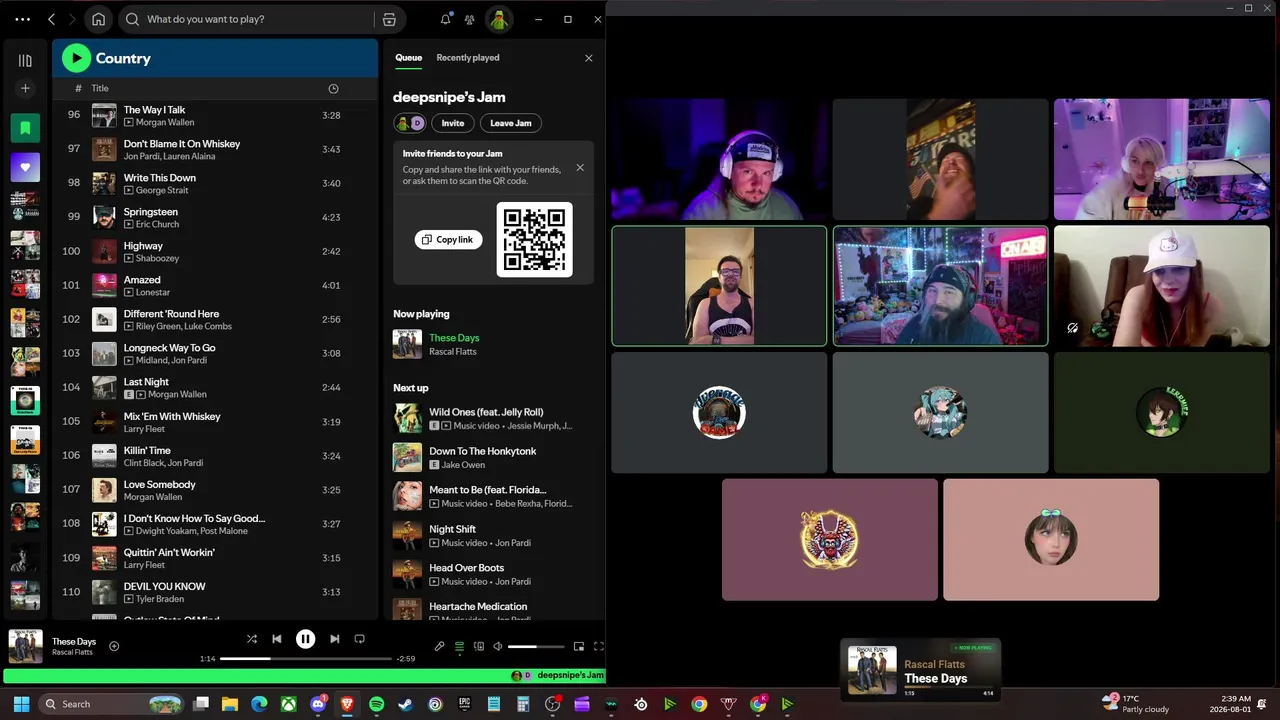Skip to the previous track

click(x=277, y=639)
